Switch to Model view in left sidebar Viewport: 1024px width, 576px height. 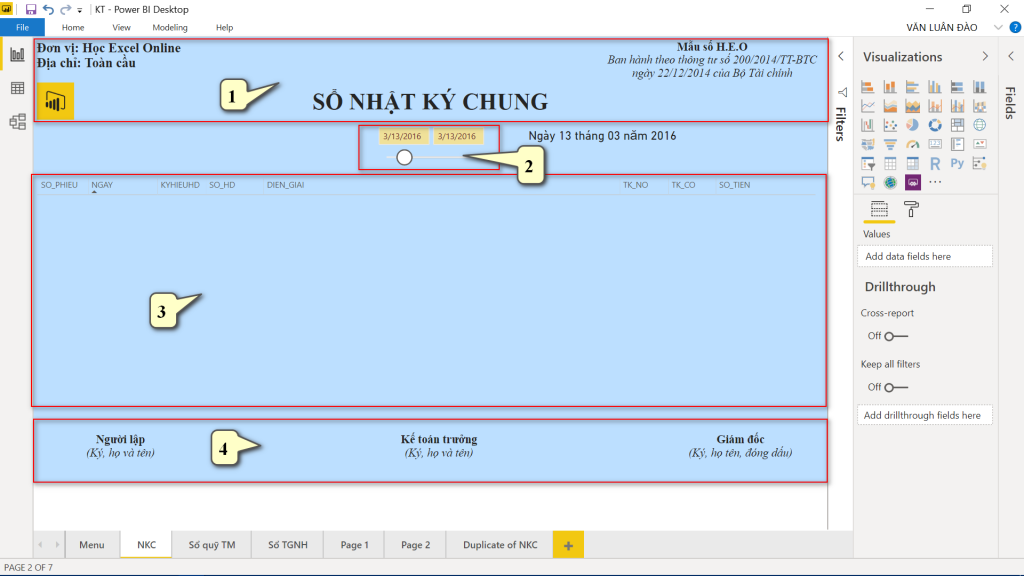pyautogui.click(x=16, y=123)
